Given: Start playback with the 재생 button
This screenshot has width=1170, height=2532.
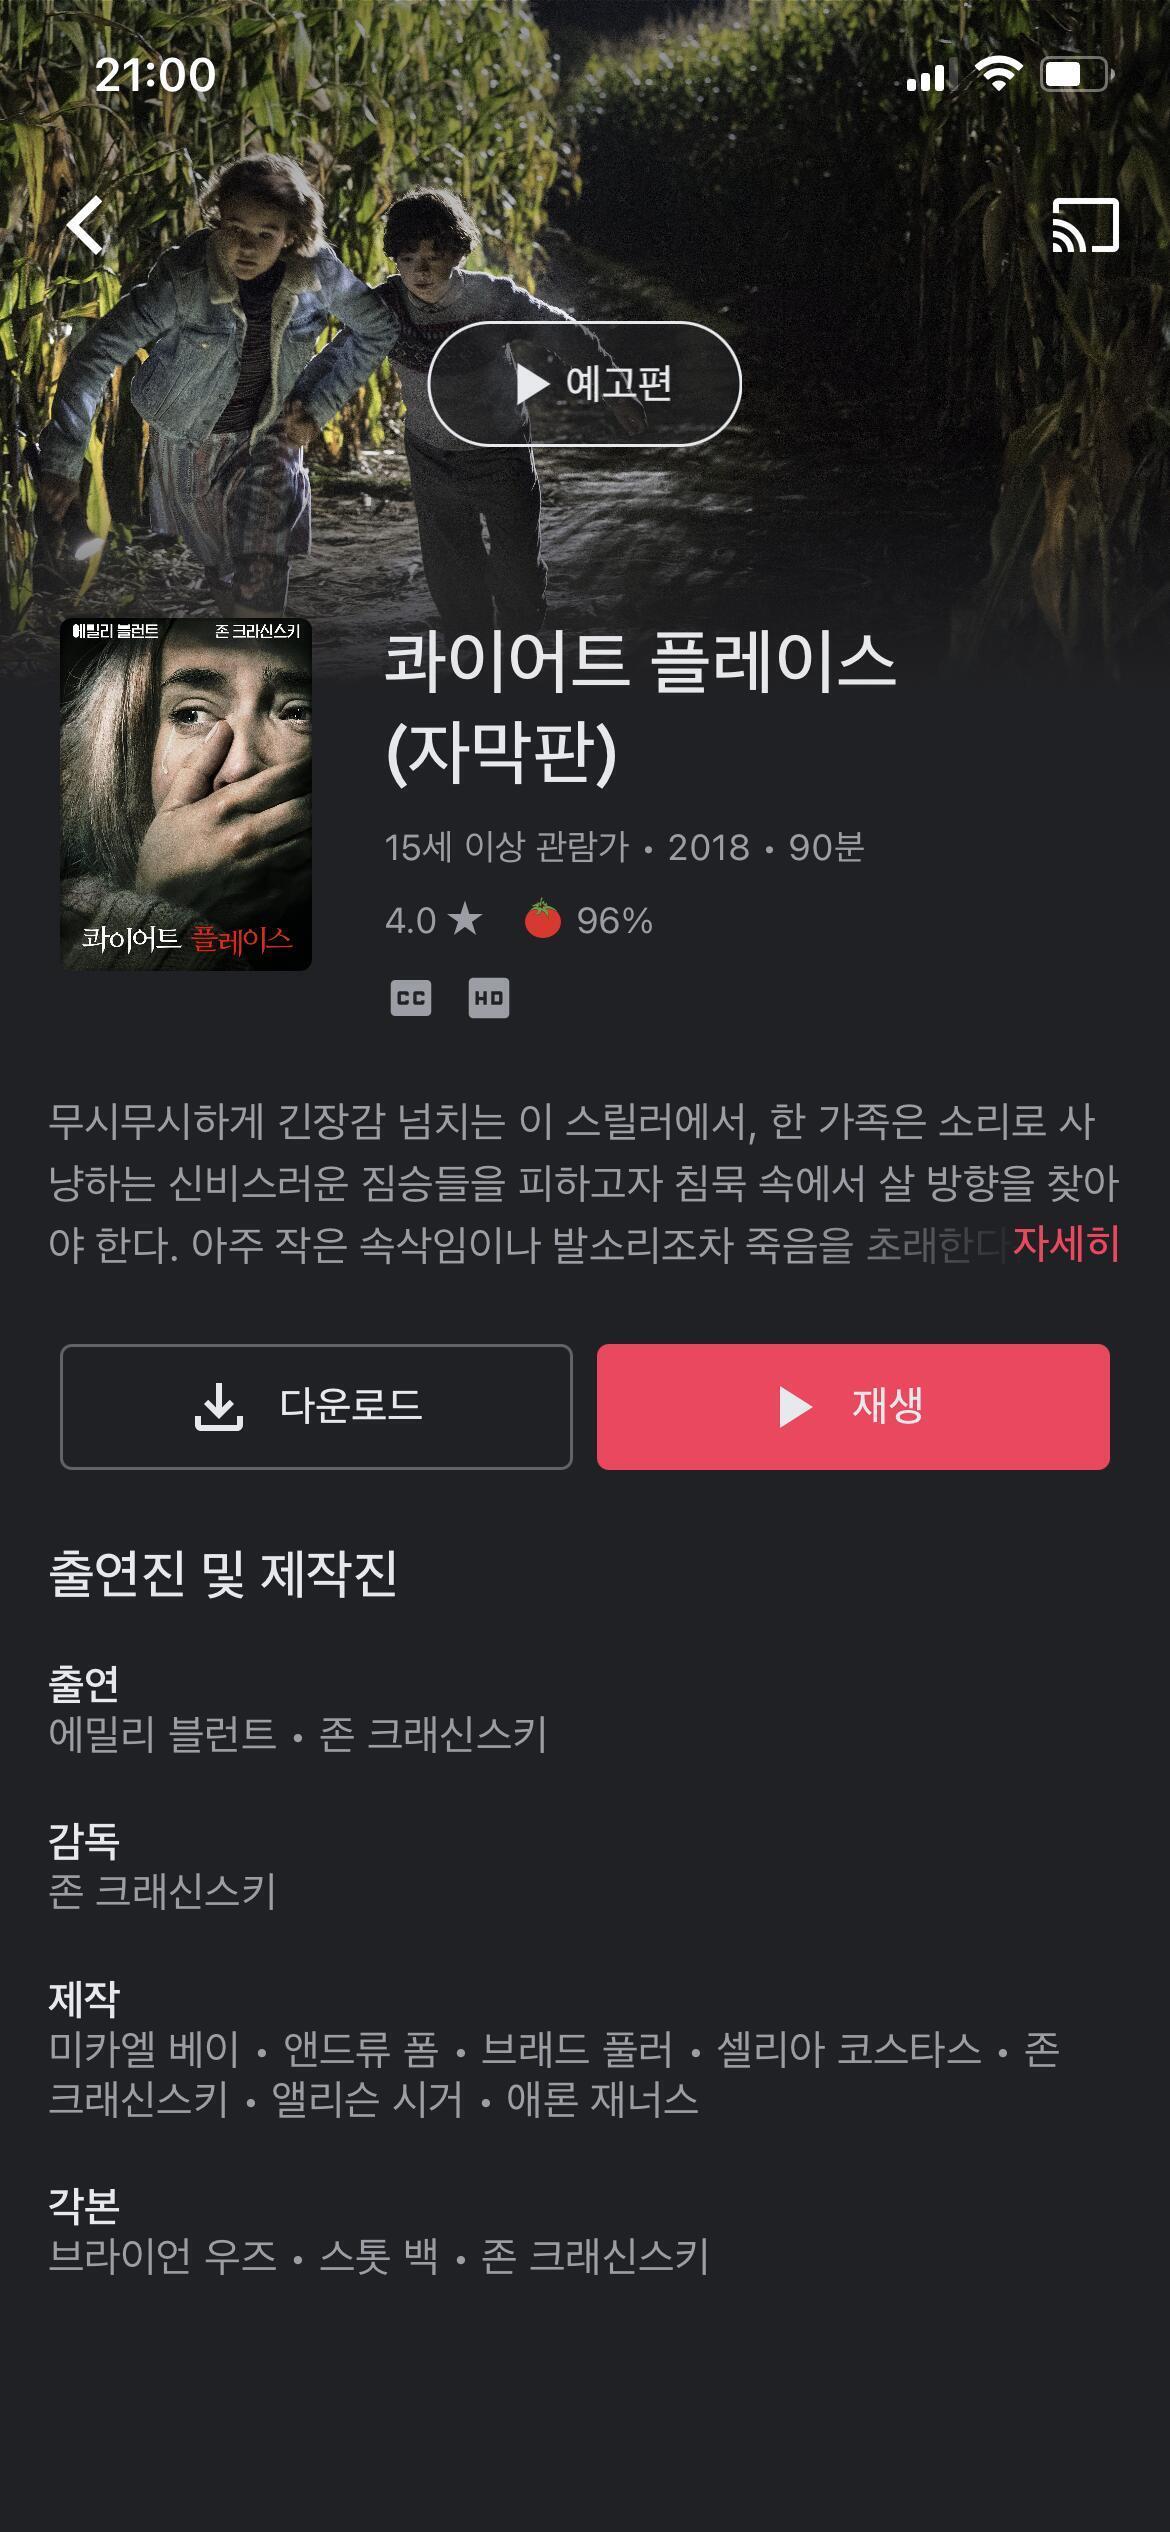Looking at the screenshot, I should click(853, 1407).
